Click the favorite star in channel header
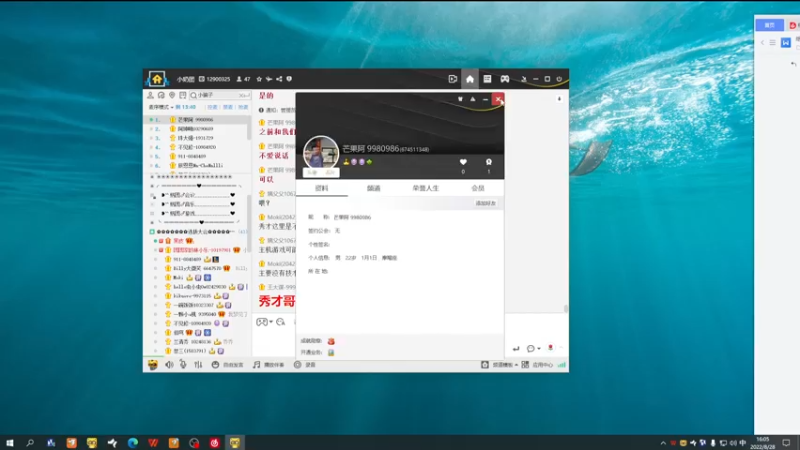The height and width of the screenshot is (450, 800). coord(259,79)
